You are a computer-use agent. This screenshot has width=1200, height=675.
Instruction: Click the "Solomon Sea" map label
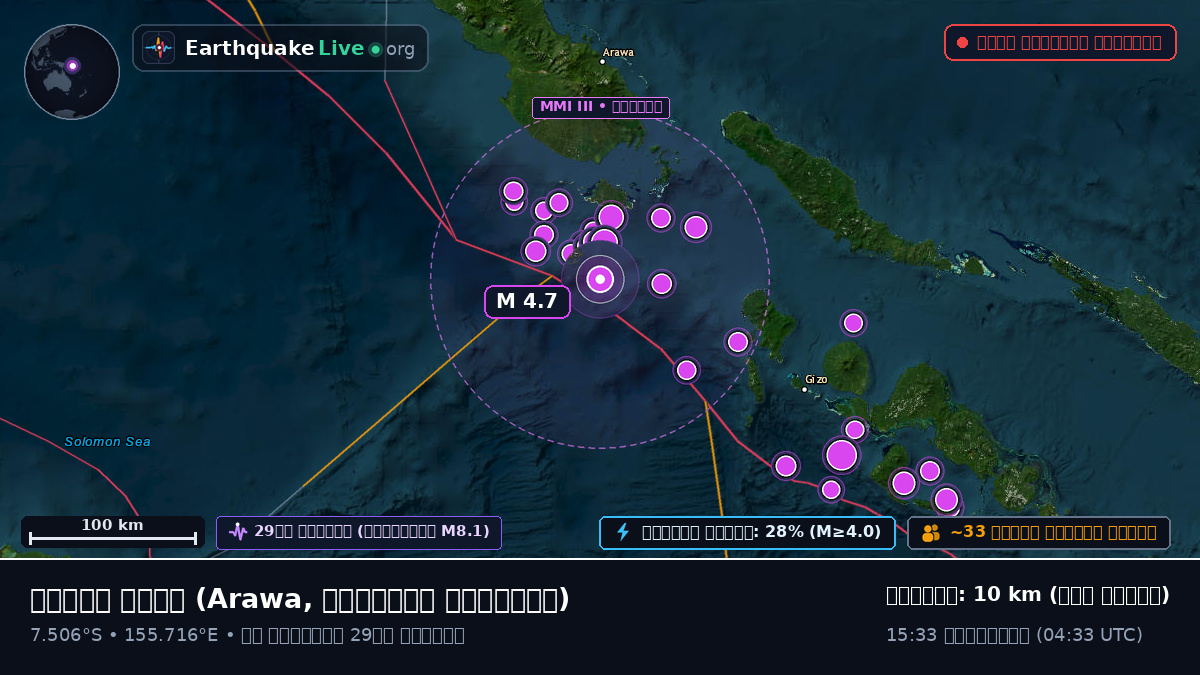point(107,441)
